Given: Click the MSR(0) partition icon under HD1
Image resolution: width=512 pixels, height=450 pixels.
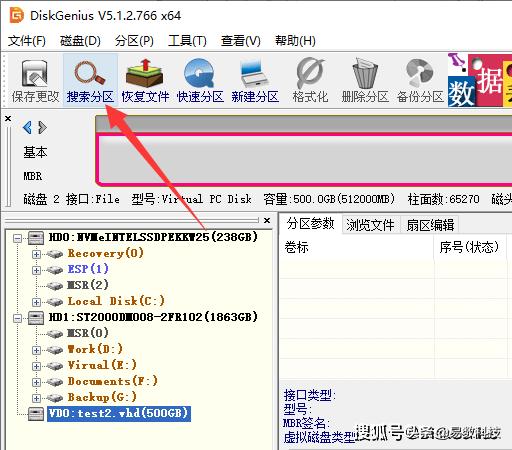Looking at the screenshot, I should [55, 334].
